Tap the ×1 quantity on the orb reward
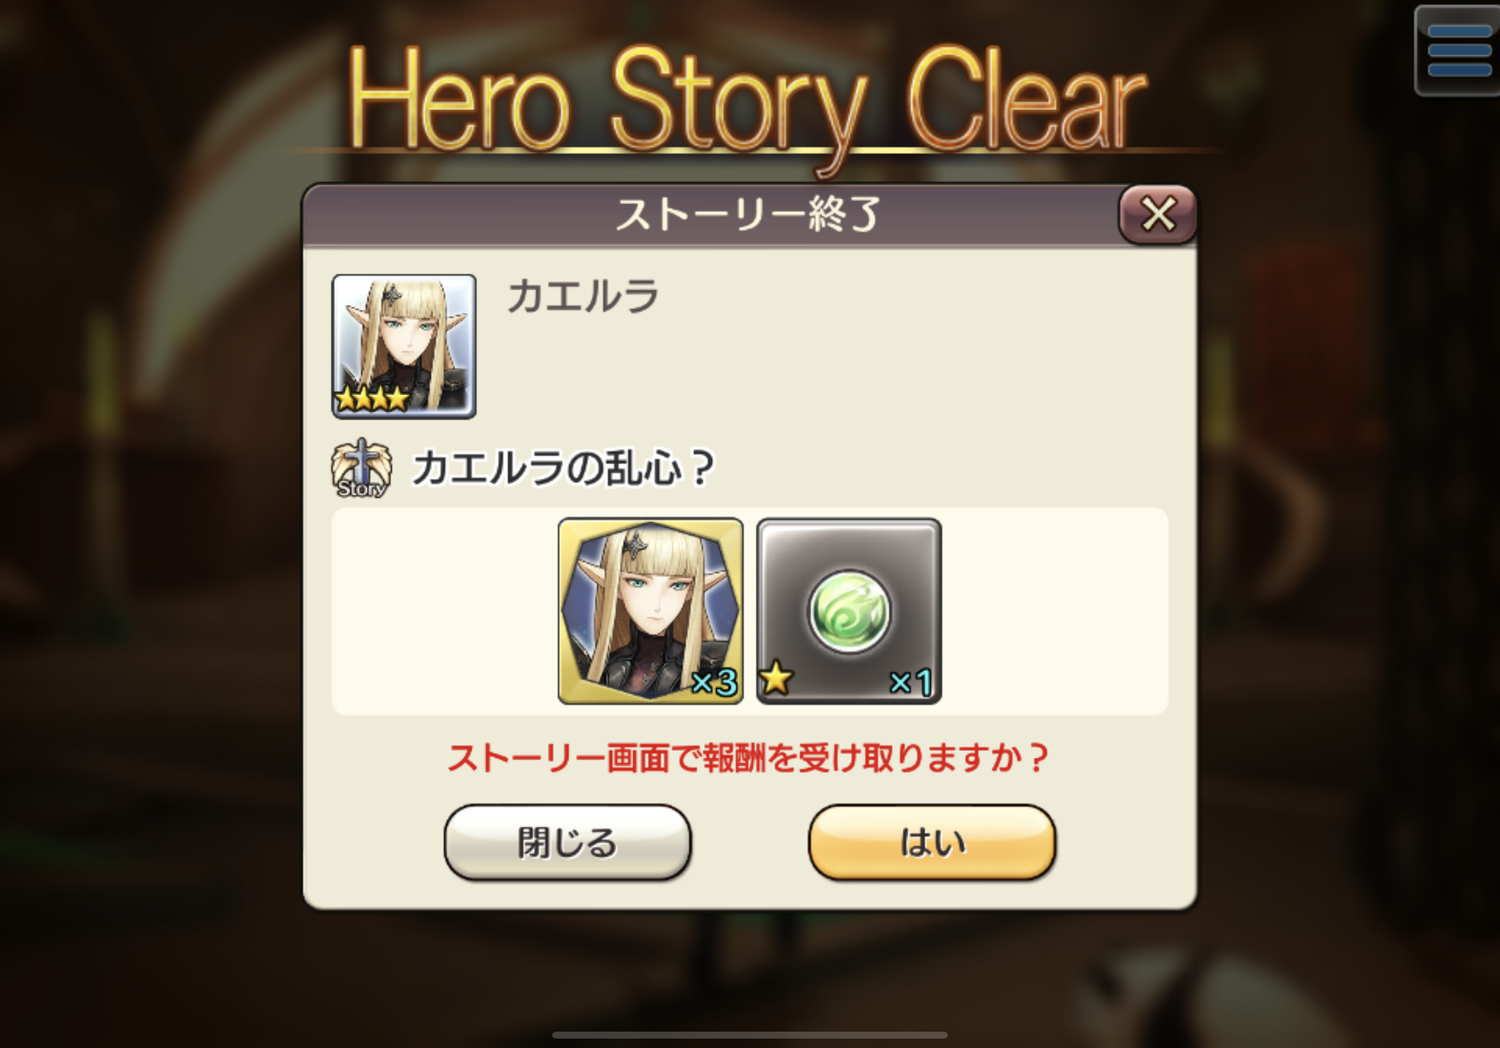The height and width of the screenshot is (1048, 1500). [x=911, y=682]
